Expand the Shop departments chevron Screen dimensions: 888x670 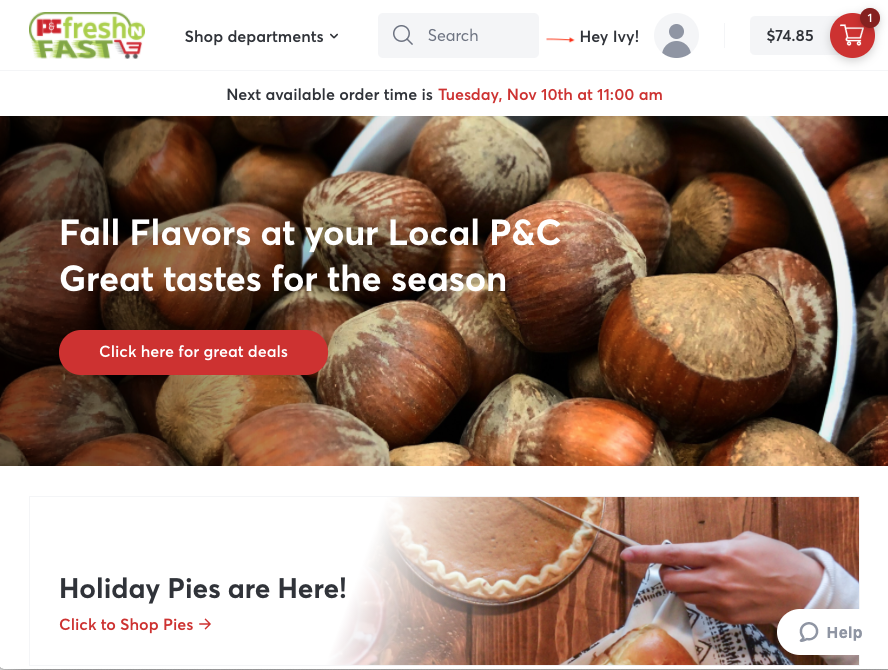(x=334, y=36)
